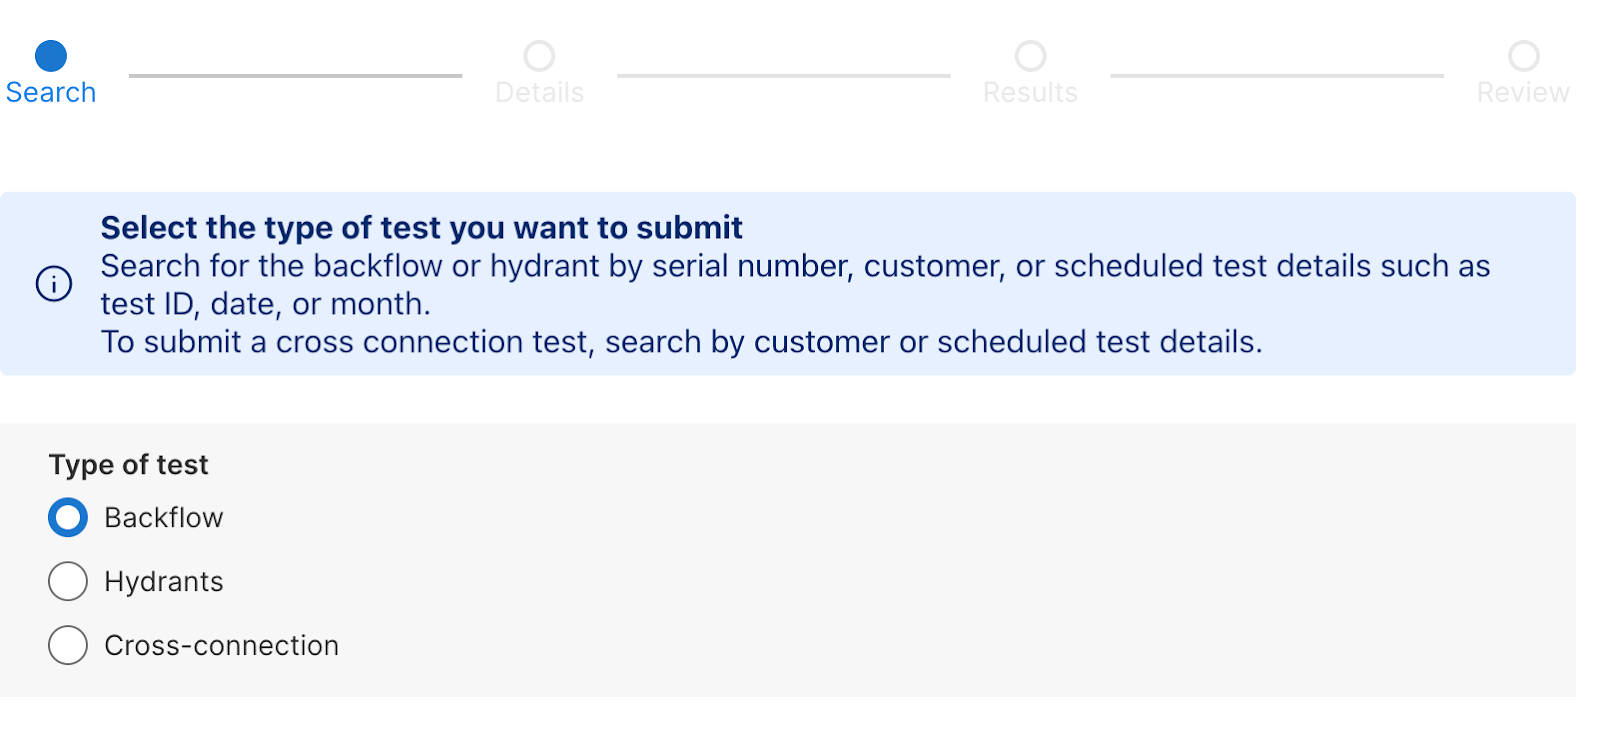Image resolution: width=1600 pixels, height=739 pixels.
Task: Click the info icon in the blue banner
Action: tap(54, 284)
